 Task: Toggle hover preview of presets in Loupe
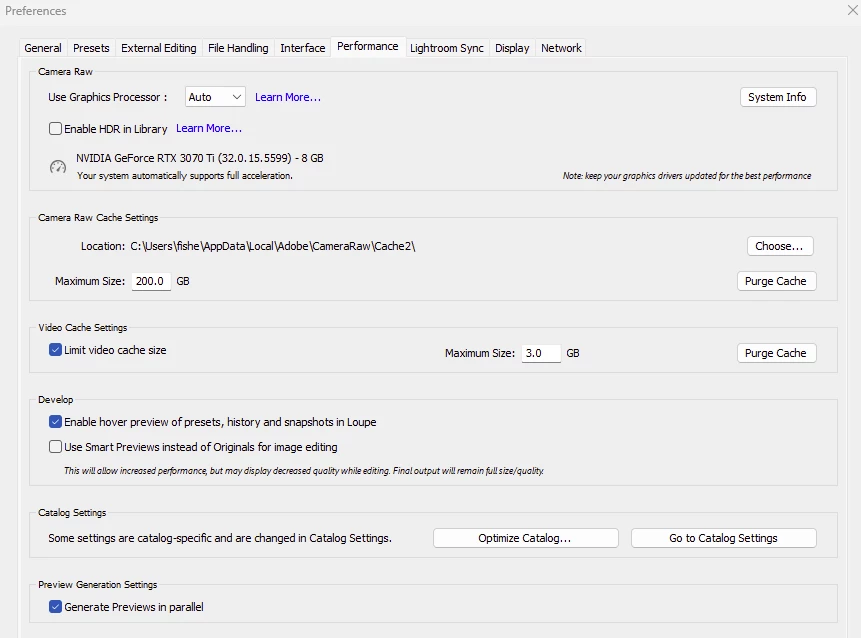(x=55, y=422)
